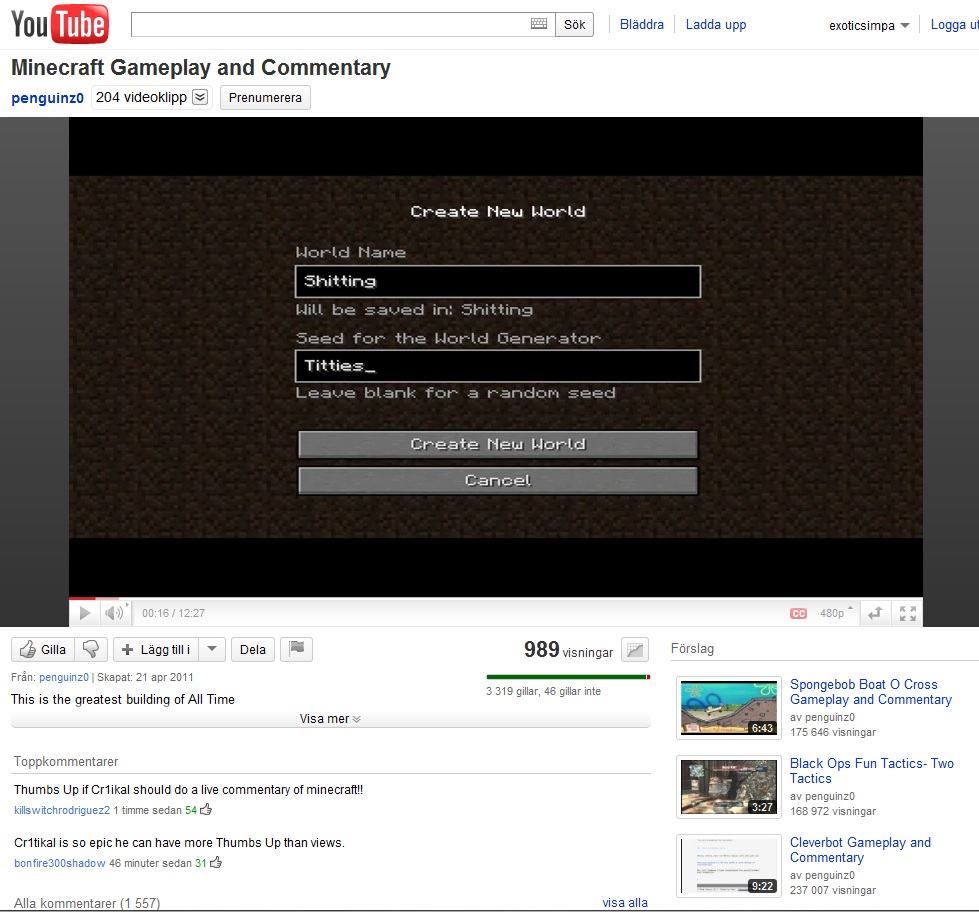Open the killswitchrodriguez2 commenter profile

[x=62, y=810]
